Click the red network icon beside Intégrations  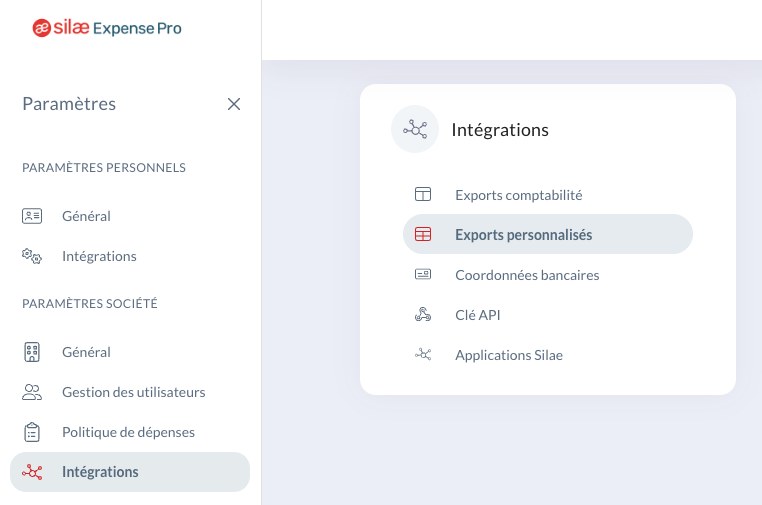point(32,472)
